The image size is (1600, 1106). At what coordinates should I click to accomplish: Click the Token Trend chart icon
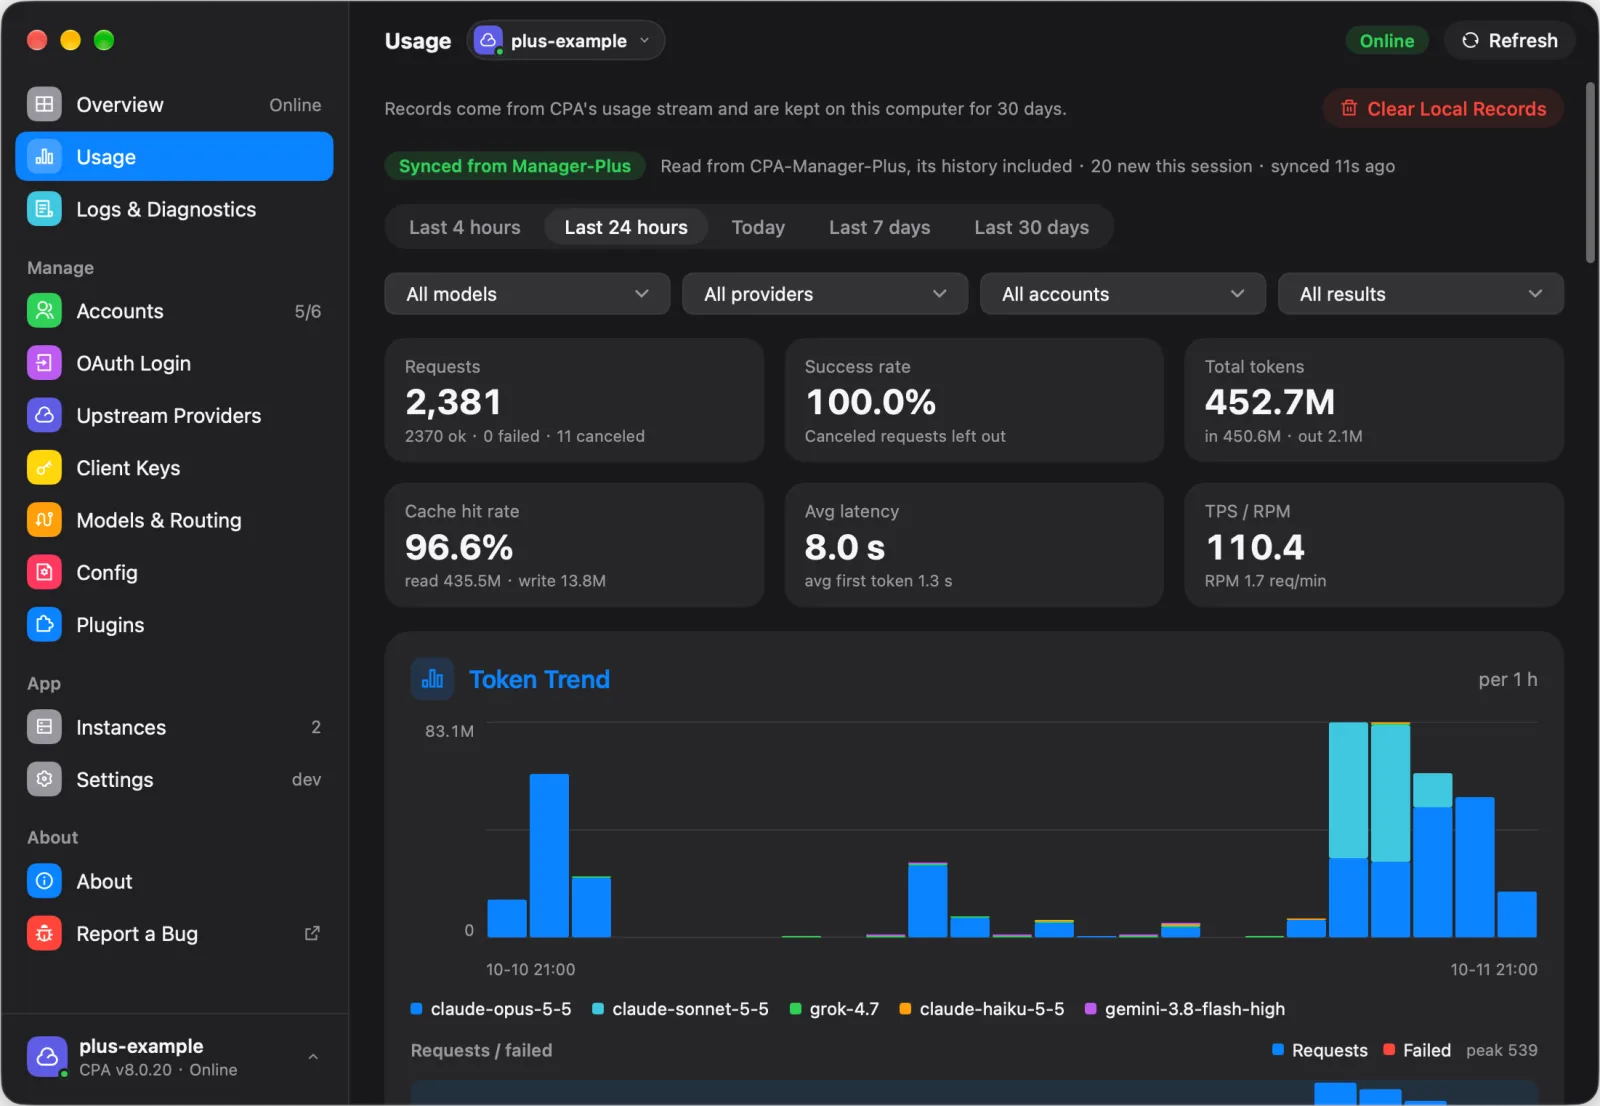pyautogui.click(x=432, y=679)
